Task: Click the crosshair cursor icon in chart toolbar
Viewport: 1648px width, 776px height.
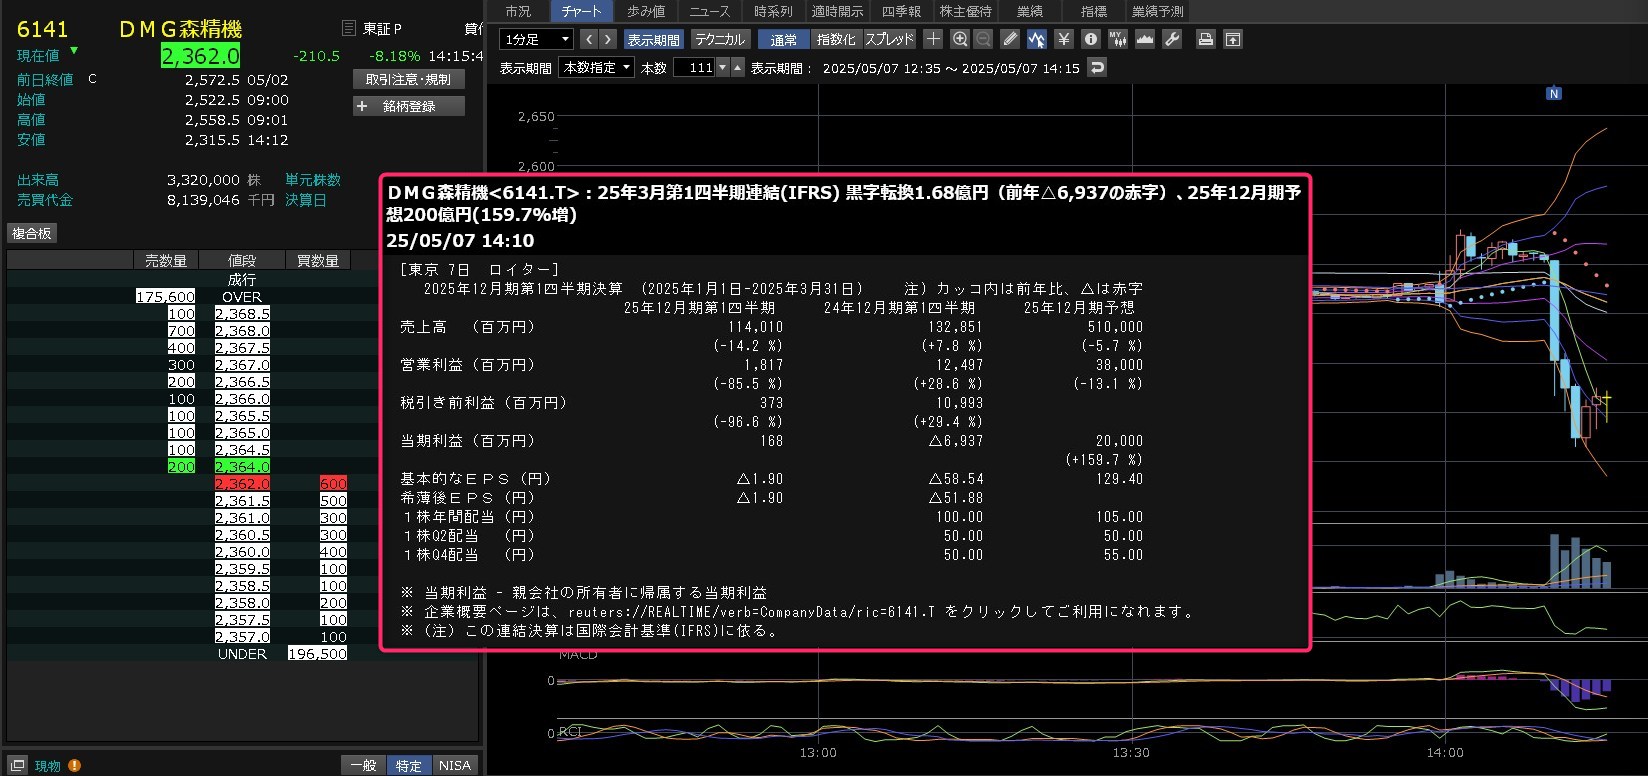Action: tap(933, 39)
